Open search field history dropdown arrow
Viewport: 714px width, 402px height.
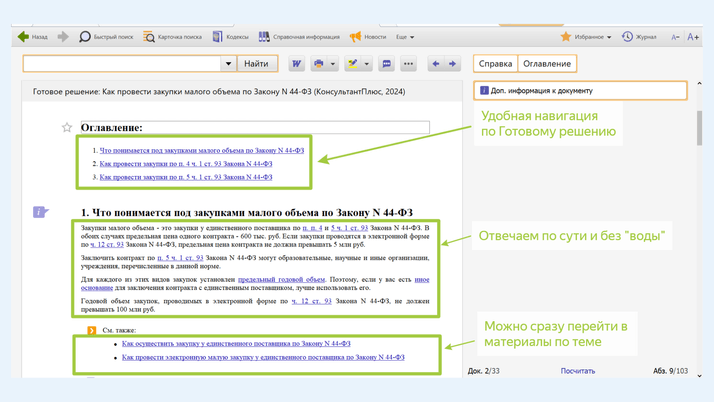pos(228,64)
